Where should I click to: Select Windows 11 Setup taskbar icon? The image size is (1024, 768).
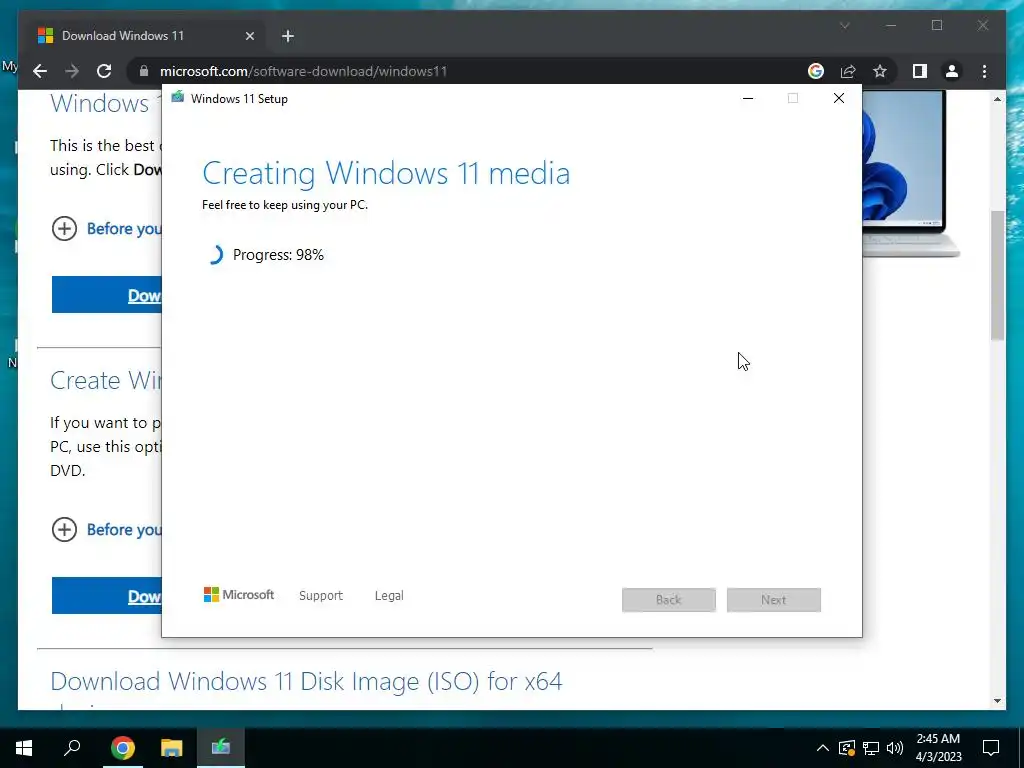(x=221, y=748)
